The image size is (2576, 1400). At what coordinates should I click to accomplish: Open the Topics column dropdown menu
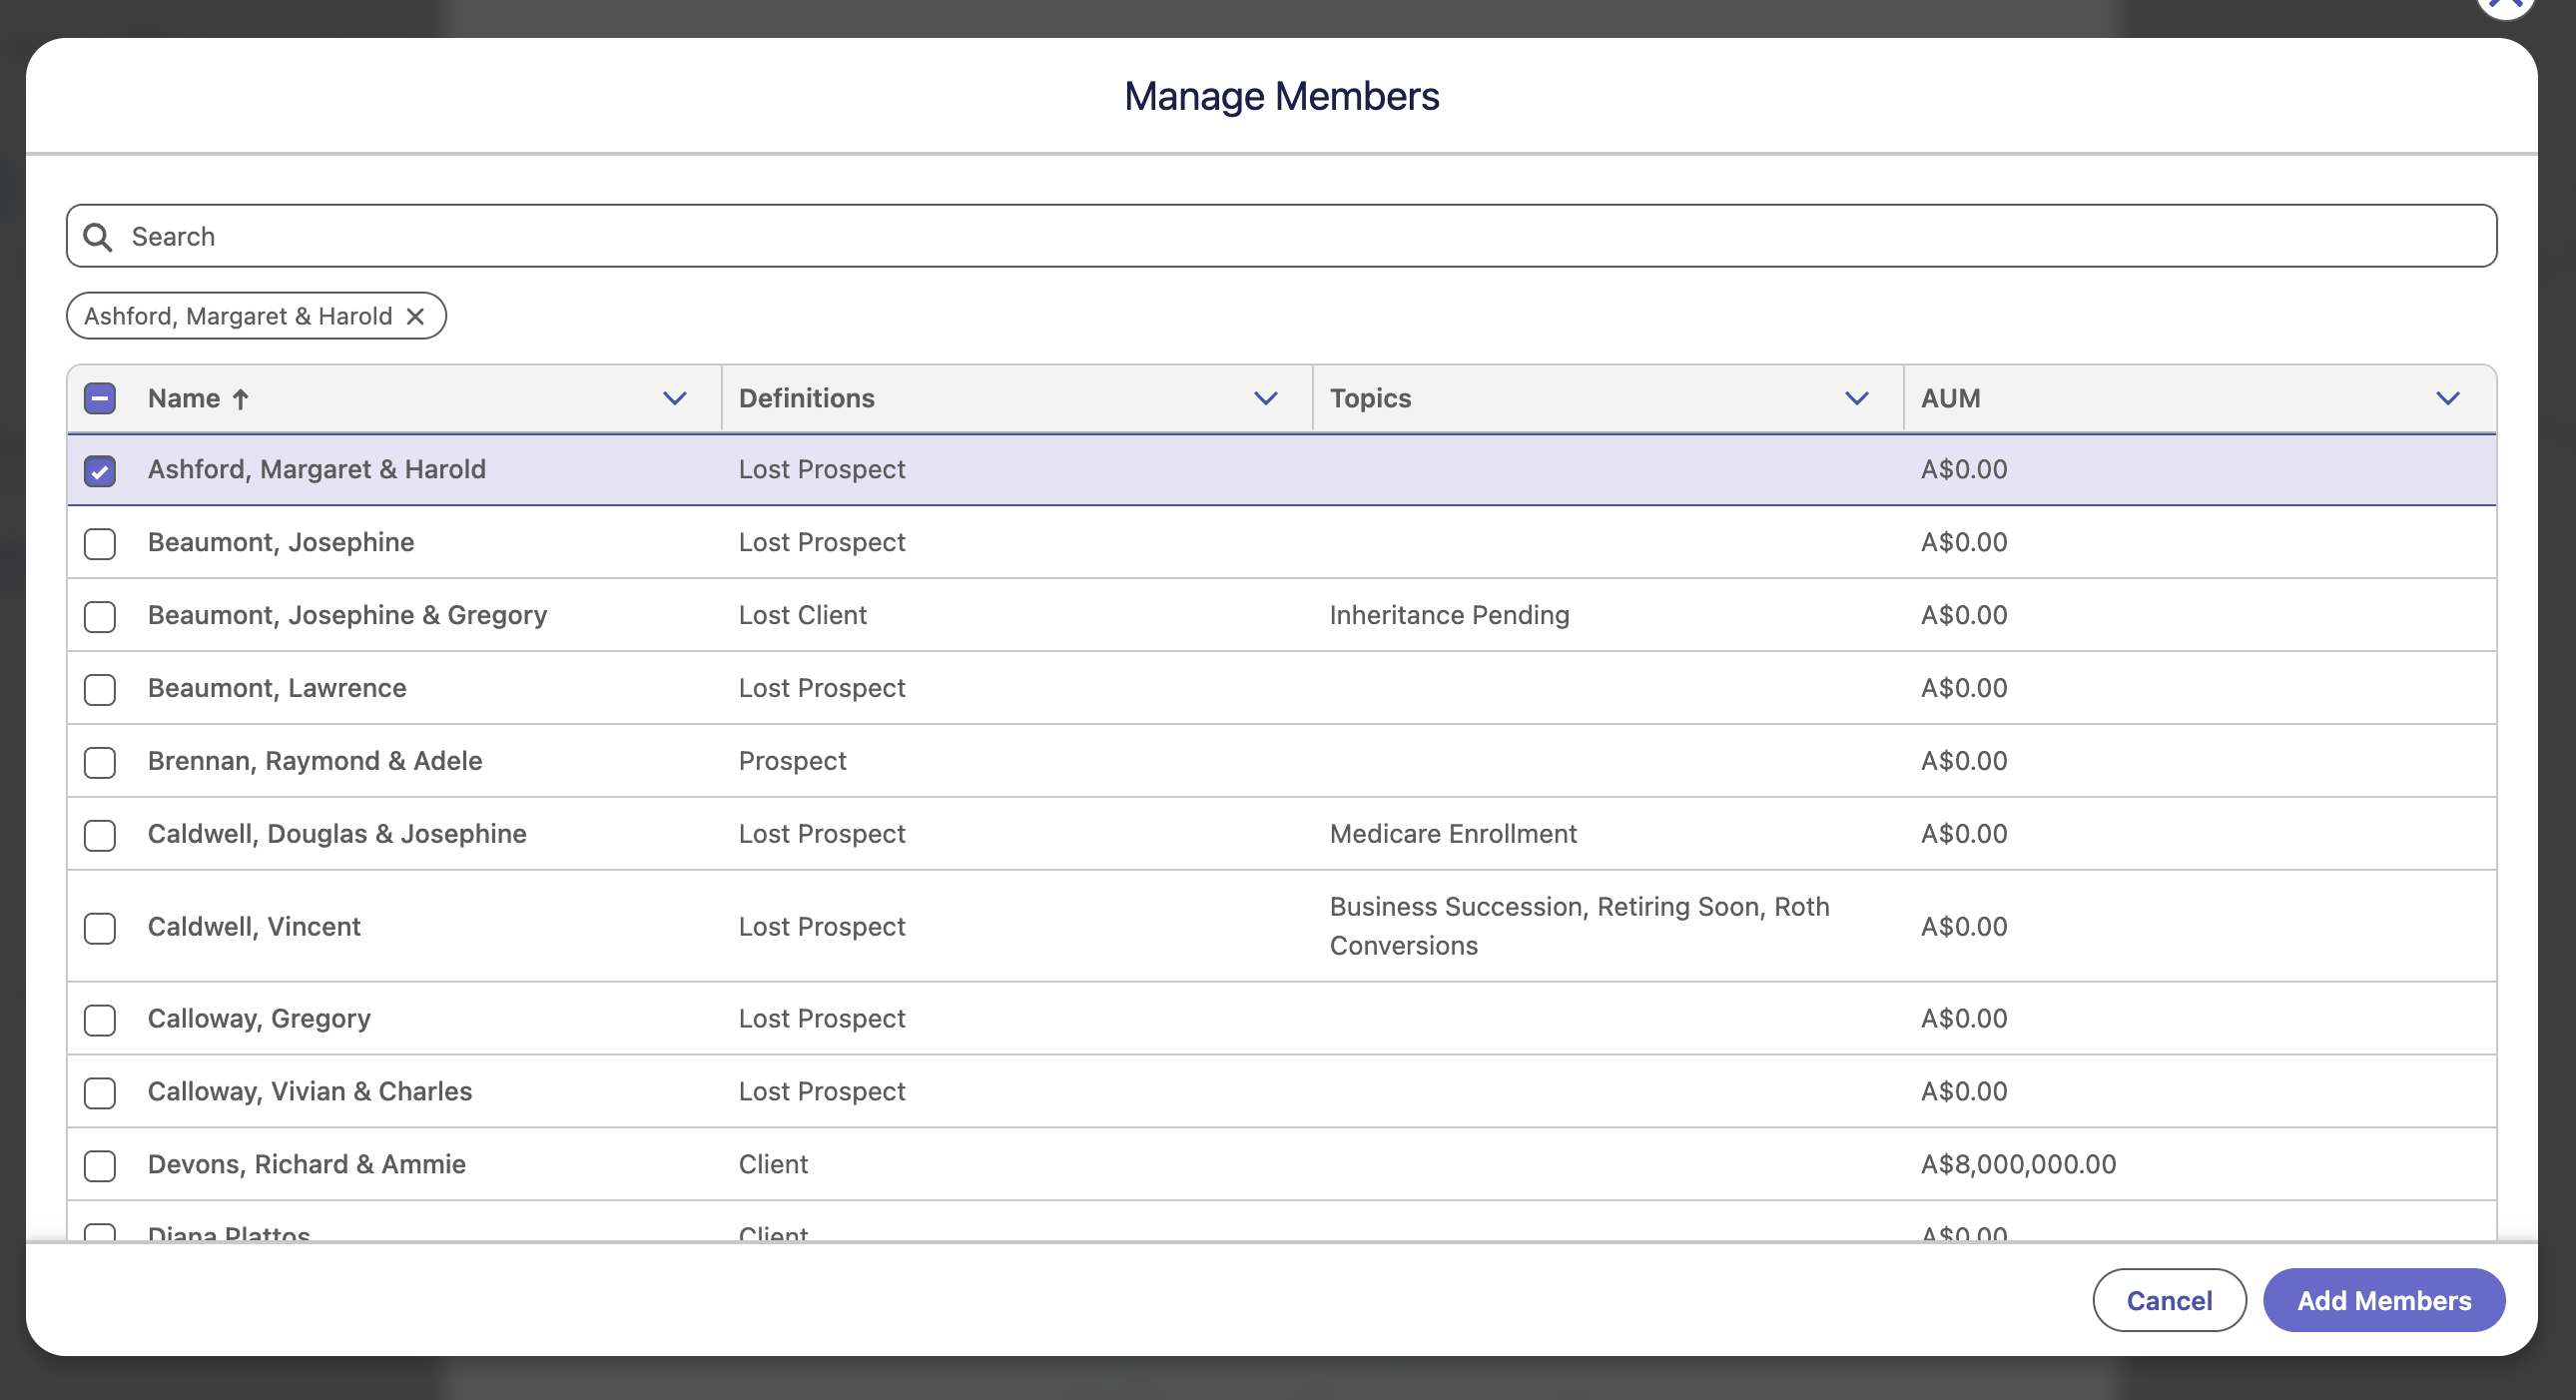(x=1857, y=399)
